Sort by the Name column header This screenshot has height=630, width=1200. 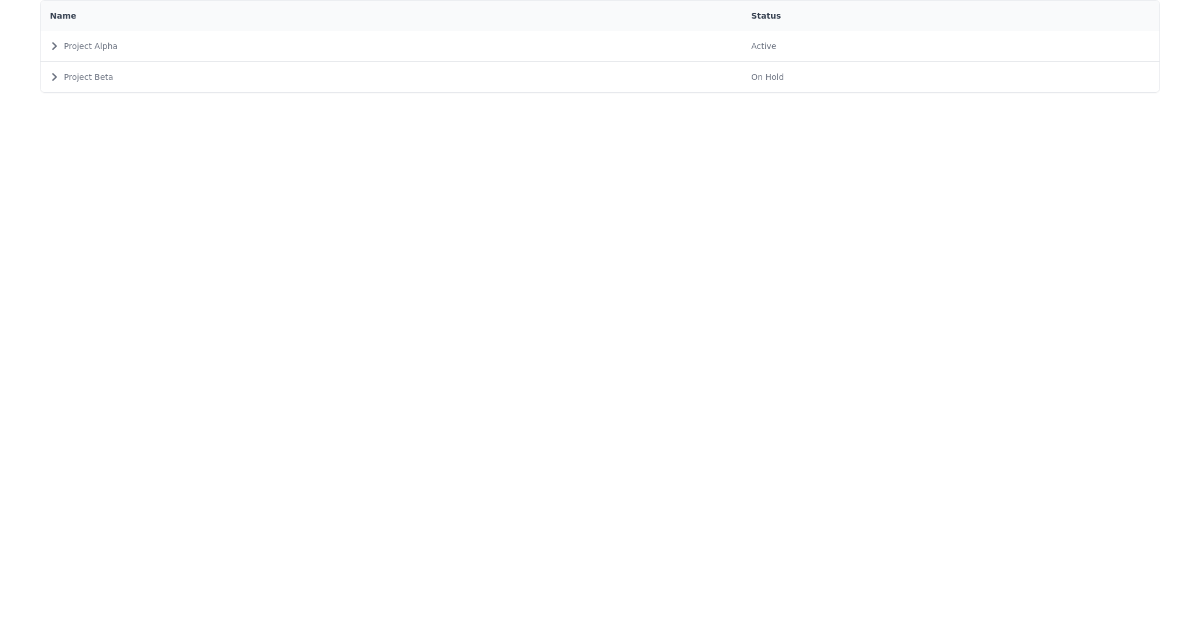[62, 16]
